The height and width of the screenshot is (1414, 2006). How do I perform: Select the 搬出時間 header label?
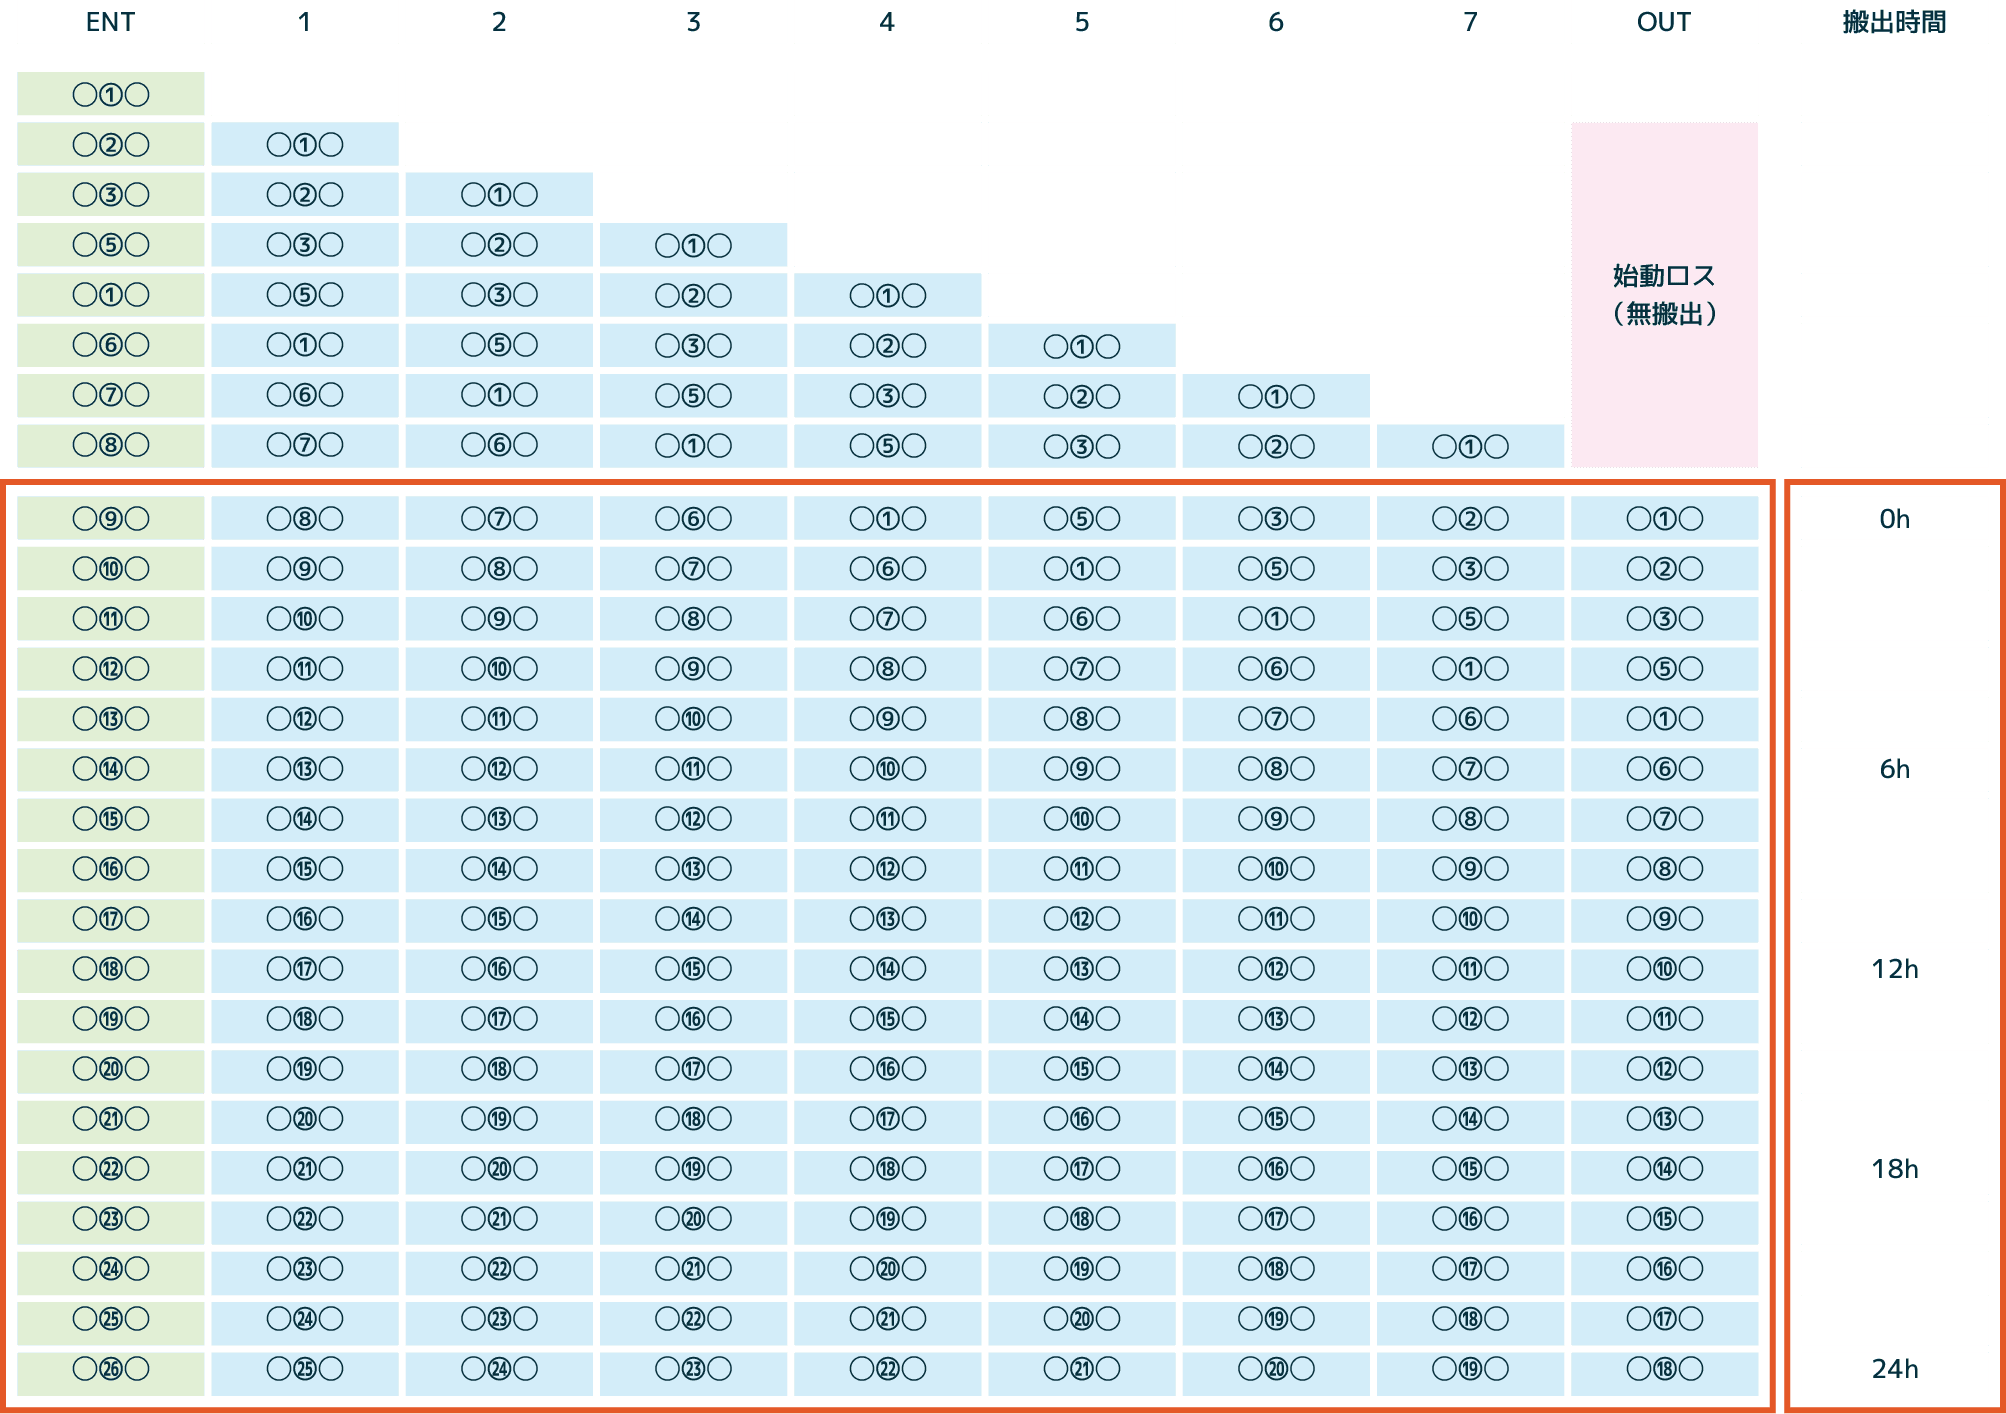(x=1894, y=22)
